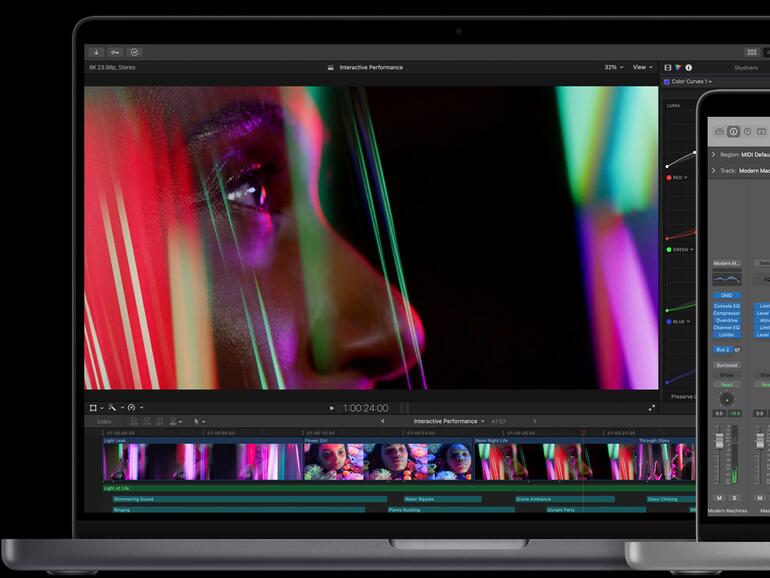Open the 32% zoom dropdown

(611, 67)
